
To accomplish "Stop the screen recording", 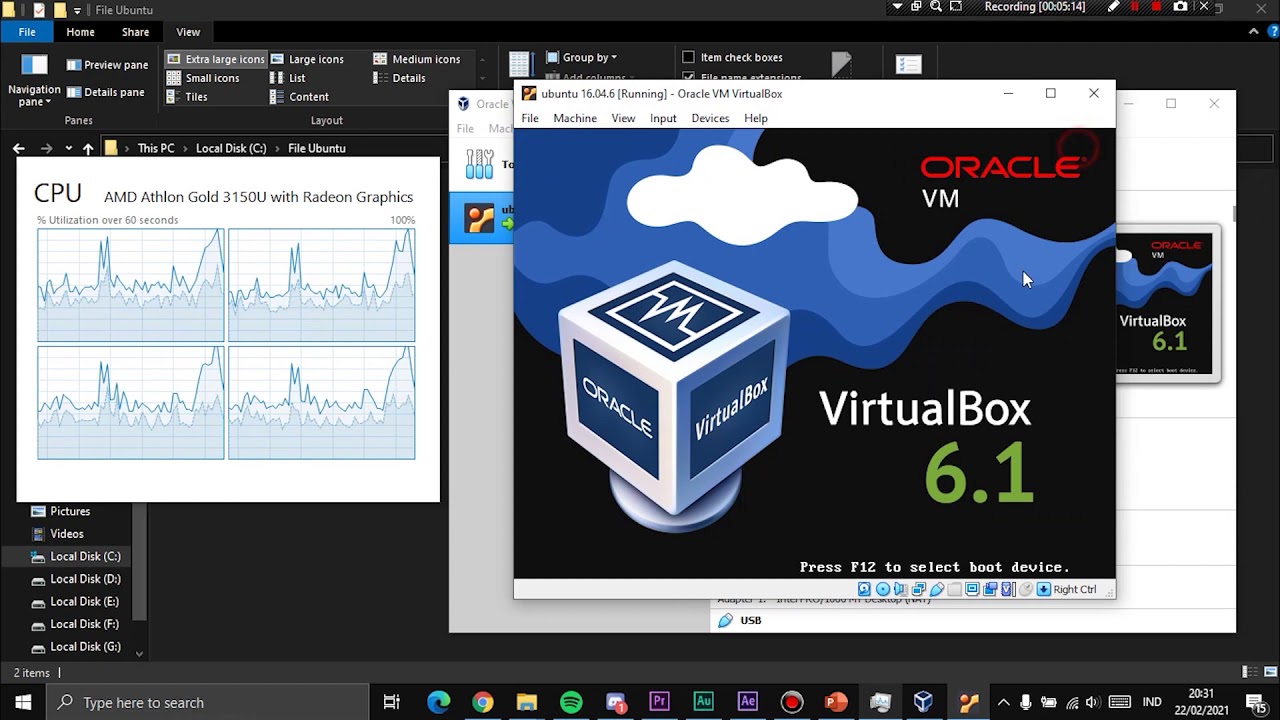I will click(x=1156, y=6).
